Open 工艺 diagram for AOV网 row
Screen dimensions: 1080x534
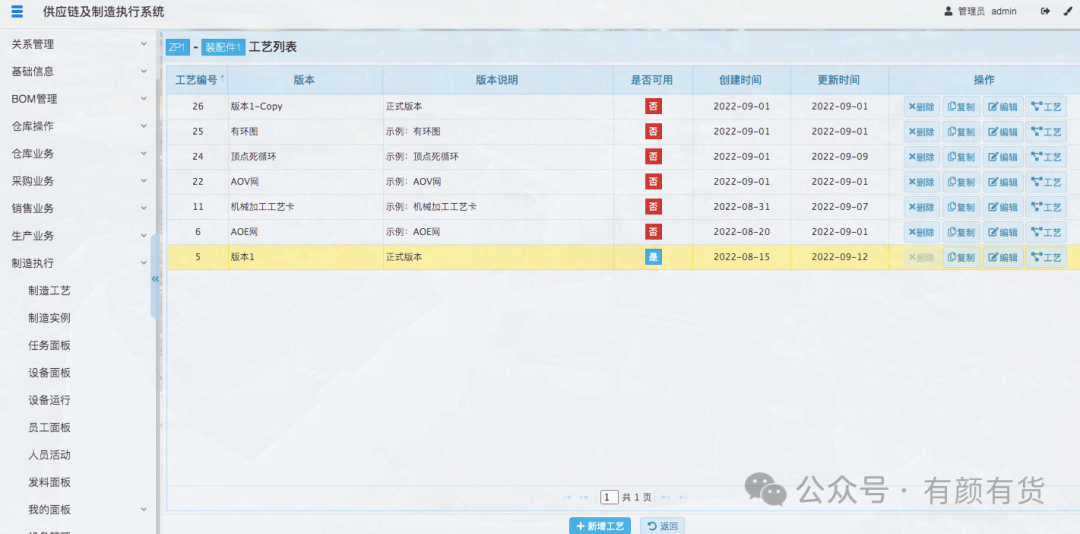[x=1046, y=182]
